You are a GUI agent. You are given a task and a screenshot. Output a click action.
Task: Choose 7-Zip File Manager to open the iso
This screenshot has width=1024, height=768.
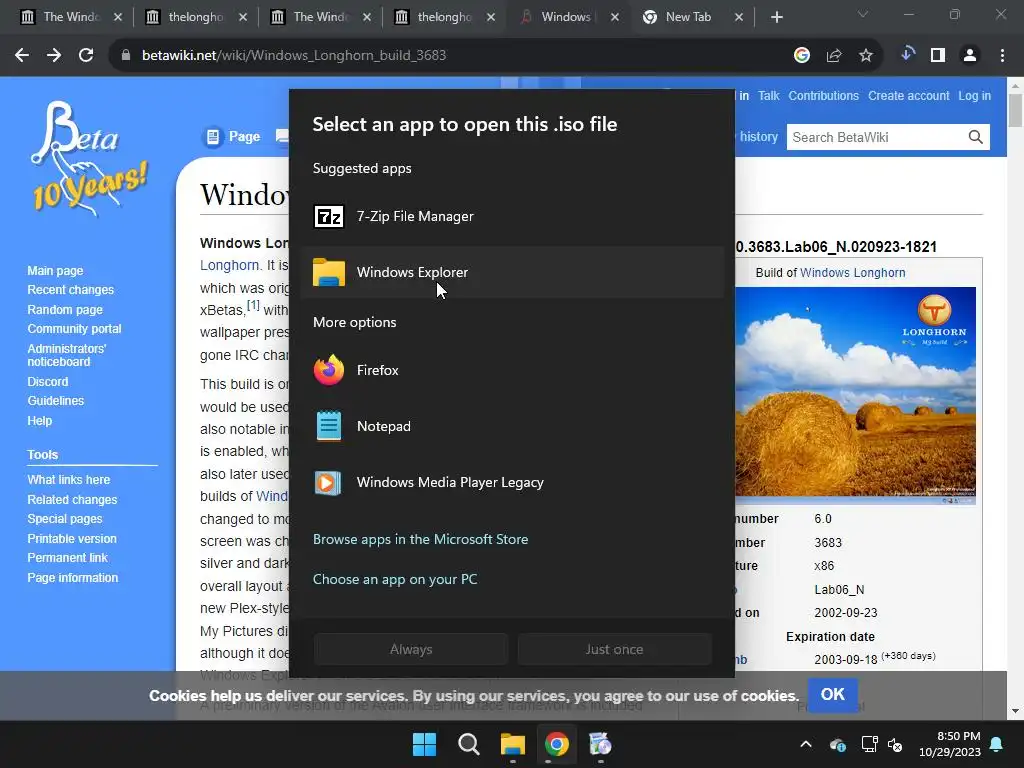(x=512, y=216)
